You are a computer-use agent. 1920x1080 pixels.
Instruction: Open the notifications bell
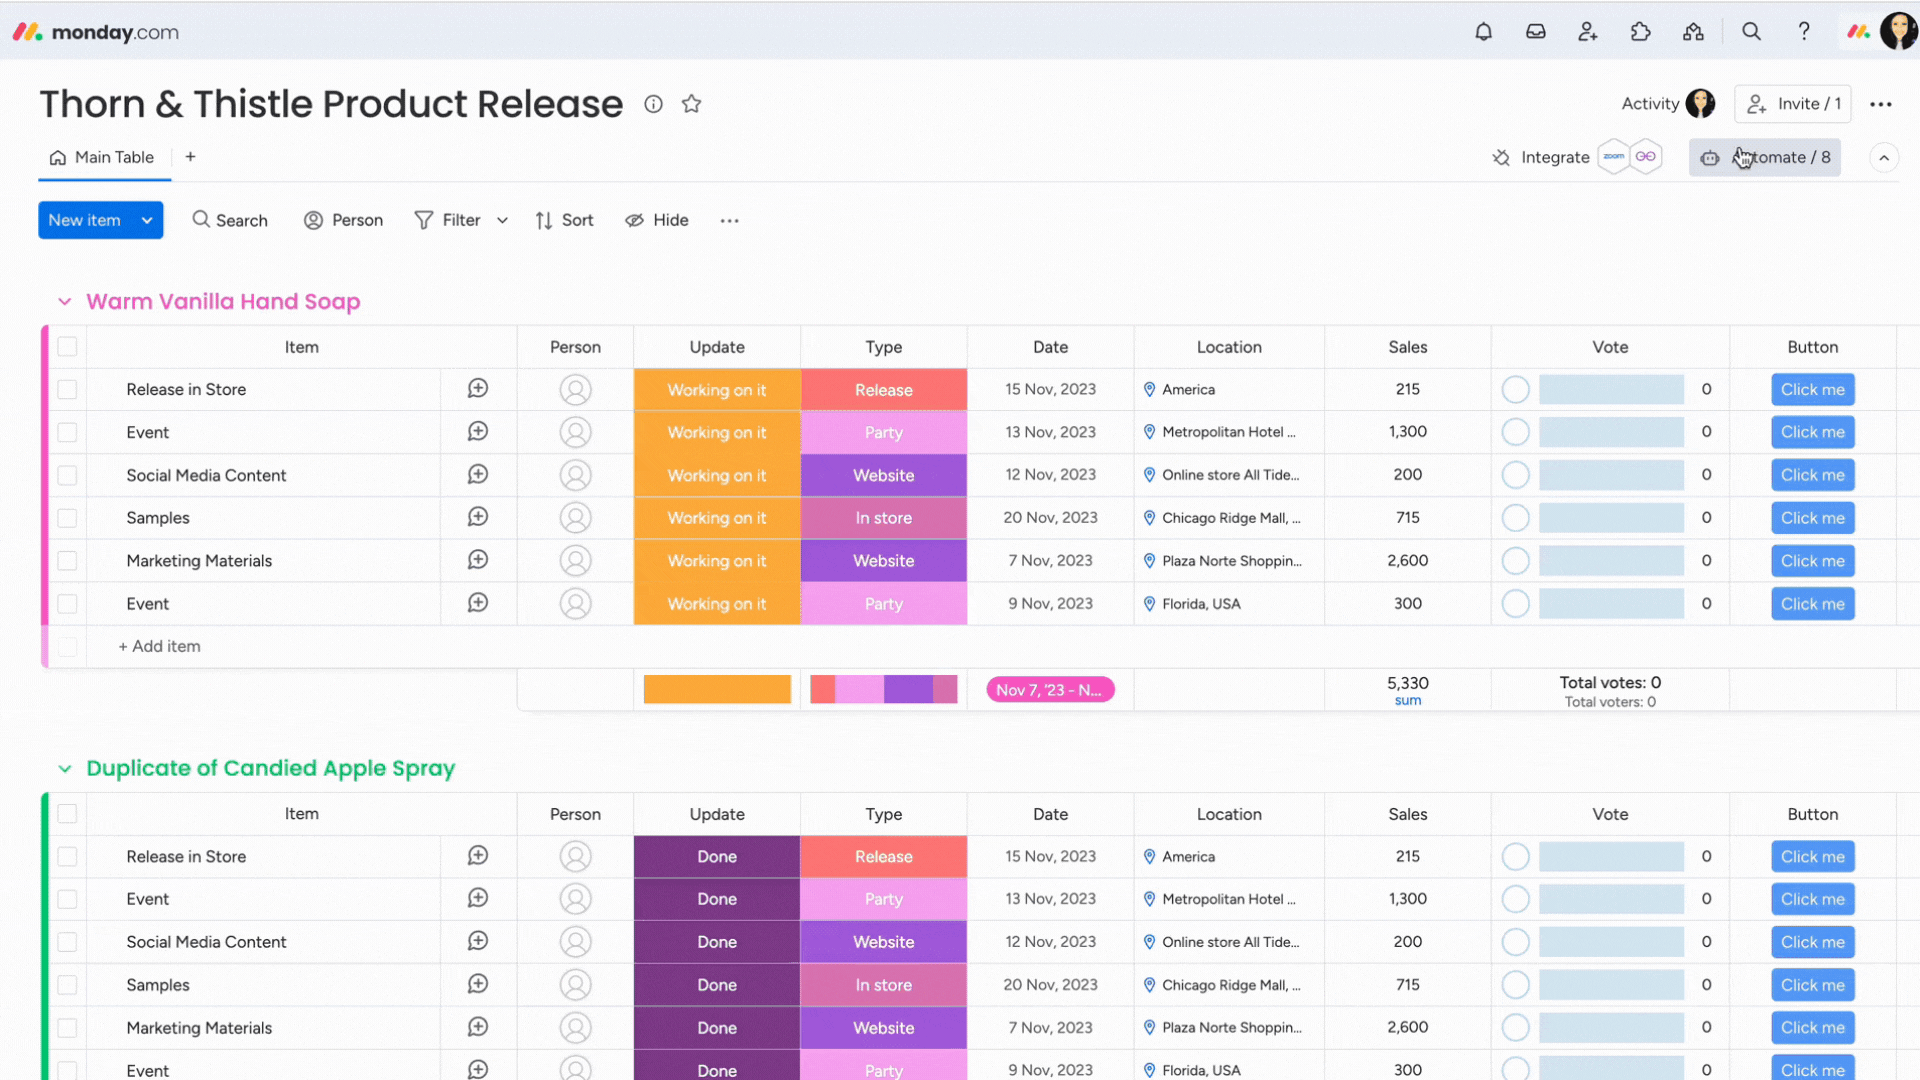pyautogui.click(x=1484, y=31)
